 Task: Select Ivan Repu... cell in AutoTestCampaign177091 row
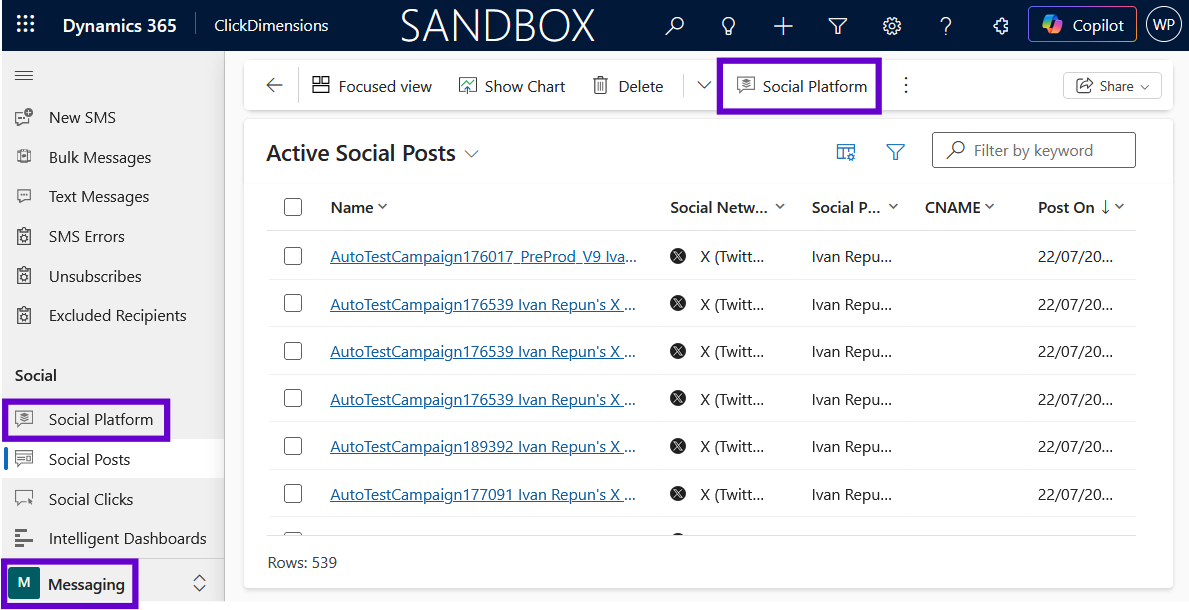click(852, 495)
